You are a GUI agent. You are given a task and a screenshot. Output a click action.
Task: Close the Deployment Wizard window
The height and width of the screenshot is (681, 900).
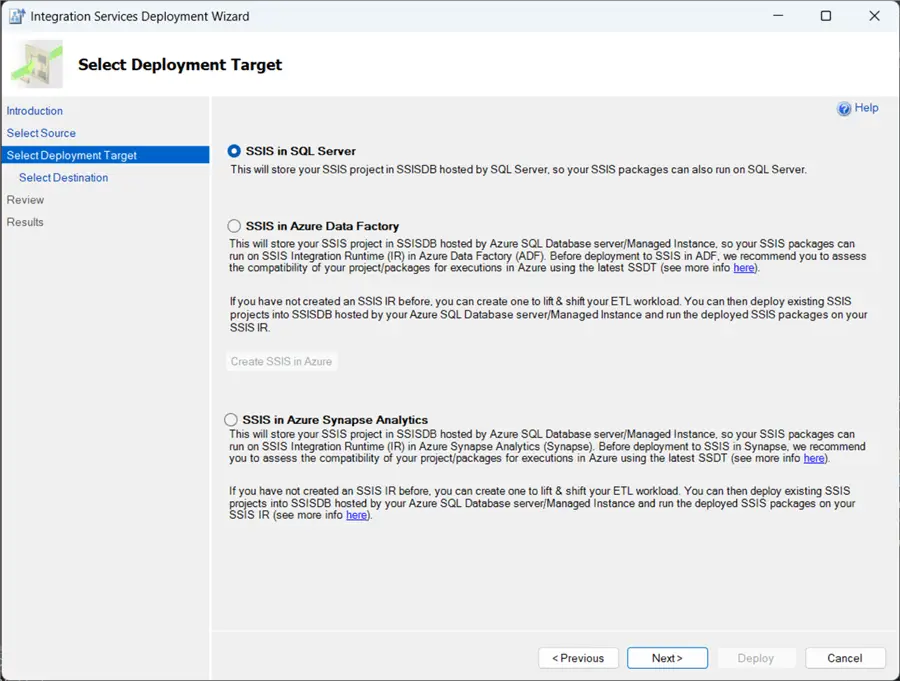click(874, 16)
